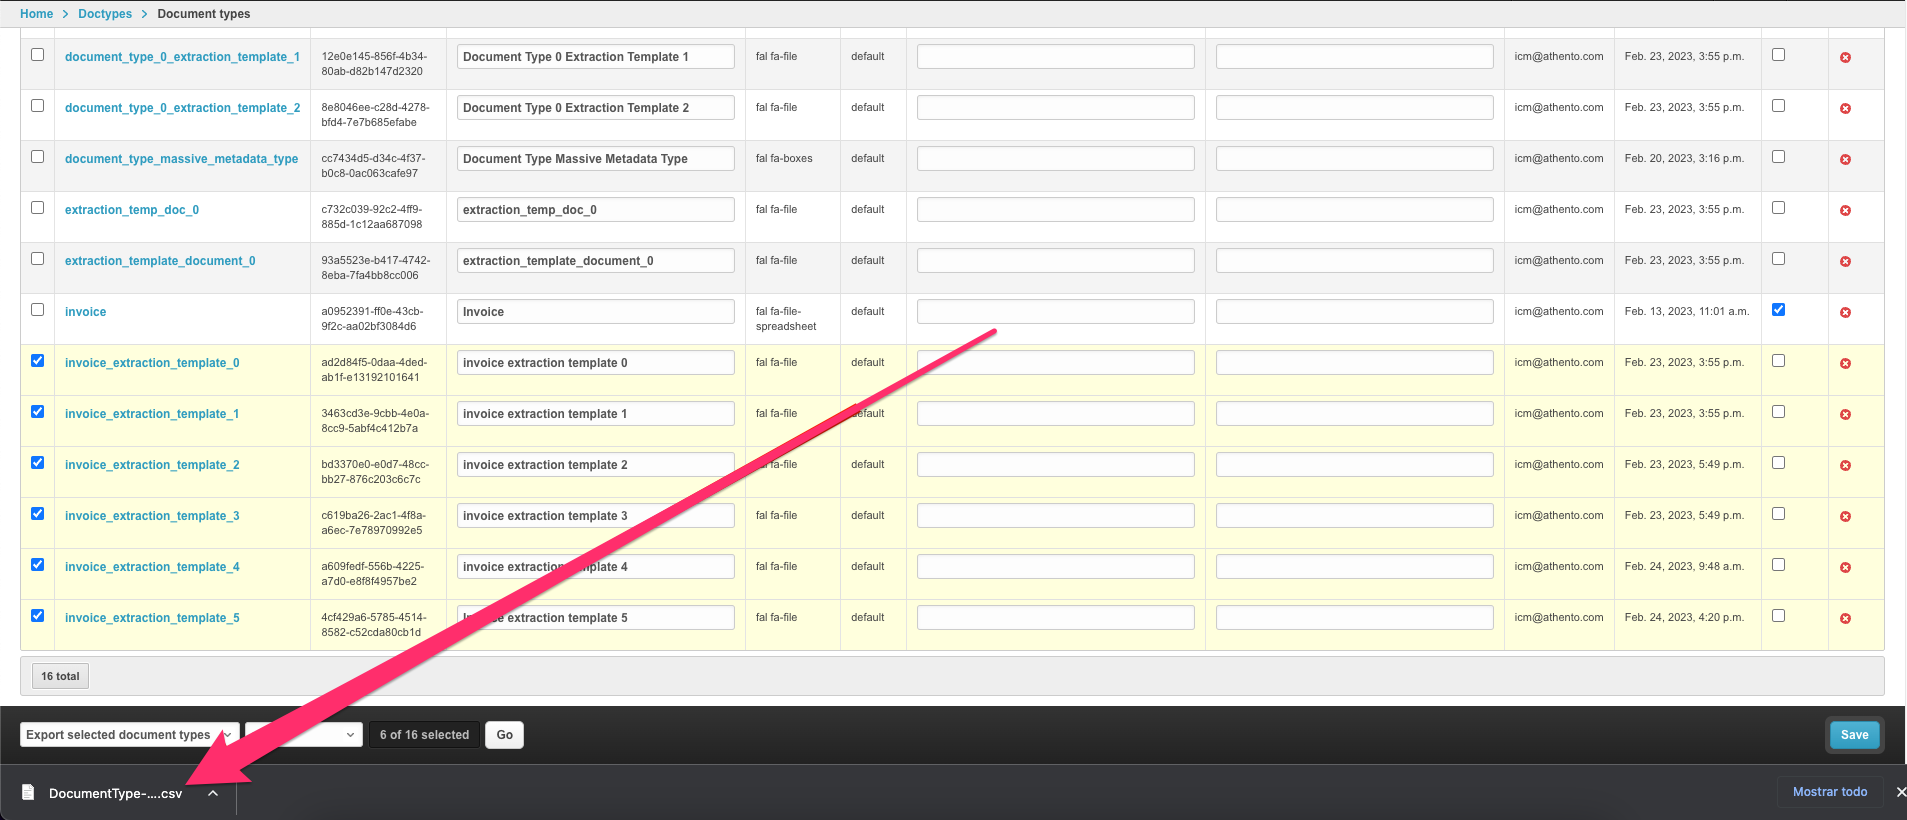Open the invoice_extraction_template_3 link

click(152, 516)
